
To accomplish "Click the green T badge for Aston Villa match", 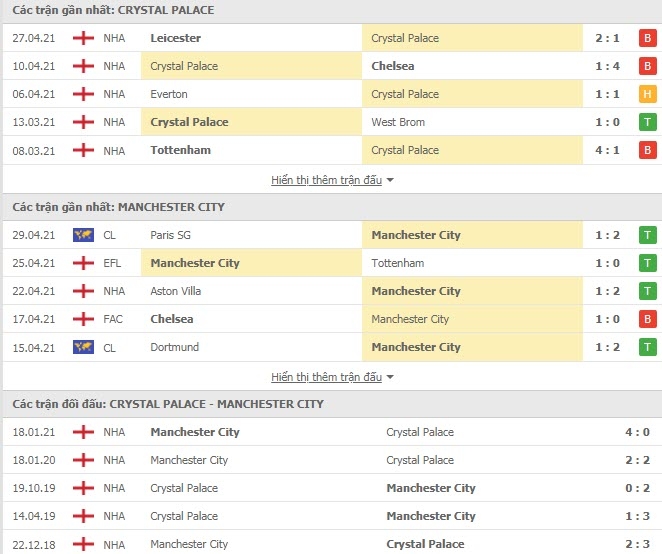I will [647, 291].
